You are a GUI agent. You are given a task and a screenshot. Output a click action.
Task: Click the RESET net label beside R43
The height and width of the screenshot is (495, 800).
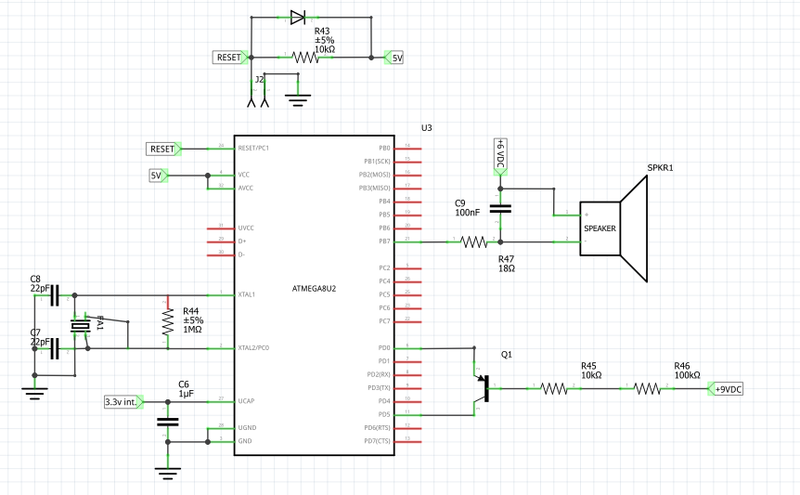[x=231, y=57]
